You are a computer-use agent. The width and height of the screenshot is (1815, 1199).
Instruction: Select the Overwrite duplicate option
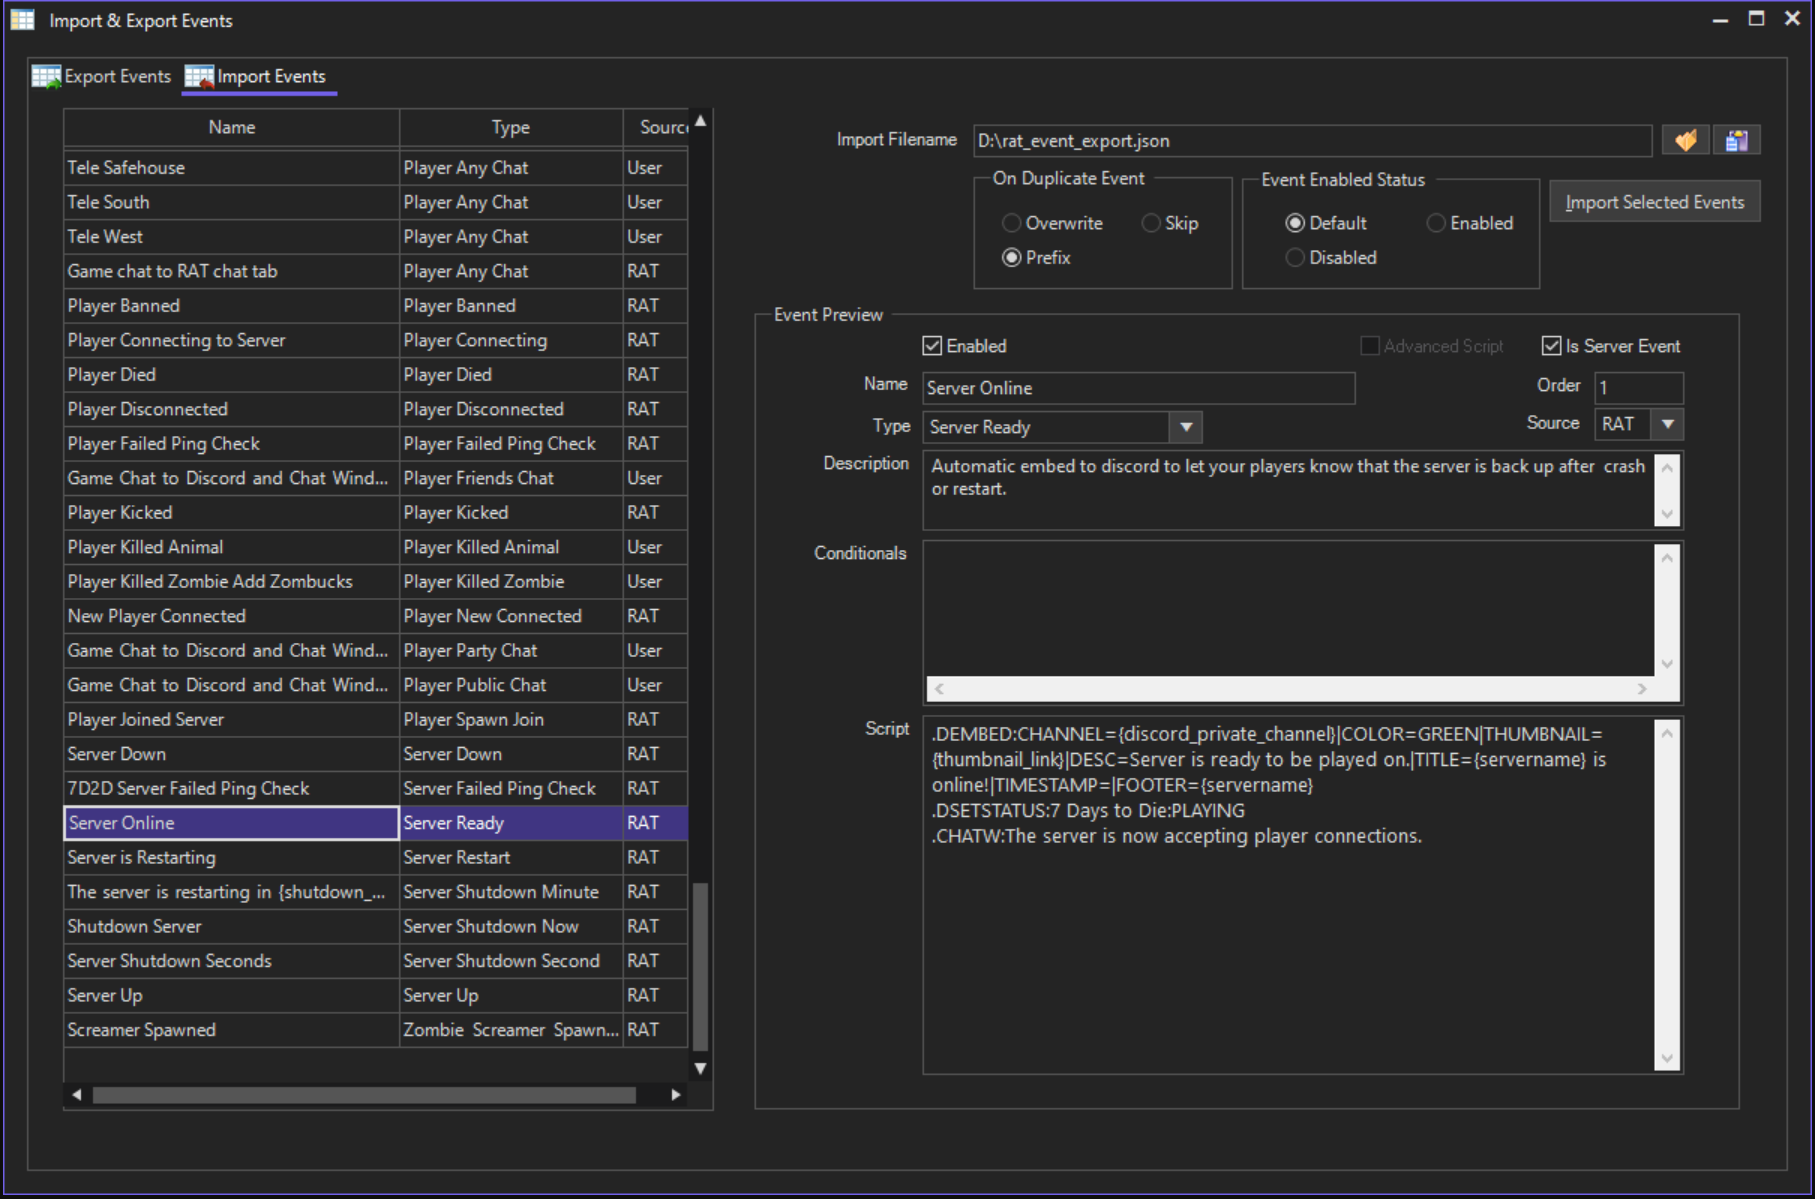[x=1012, y=223]
